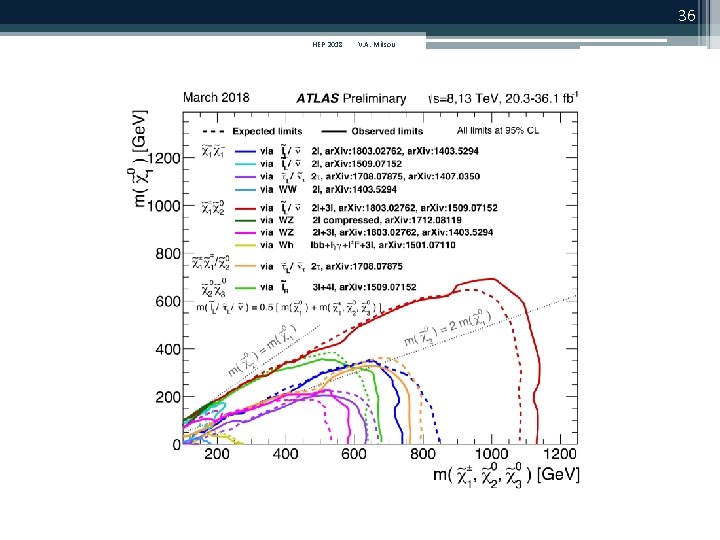Click the yellow via Wh legend swatch
Screen dimensions: 720x540
tap(245, 245)
